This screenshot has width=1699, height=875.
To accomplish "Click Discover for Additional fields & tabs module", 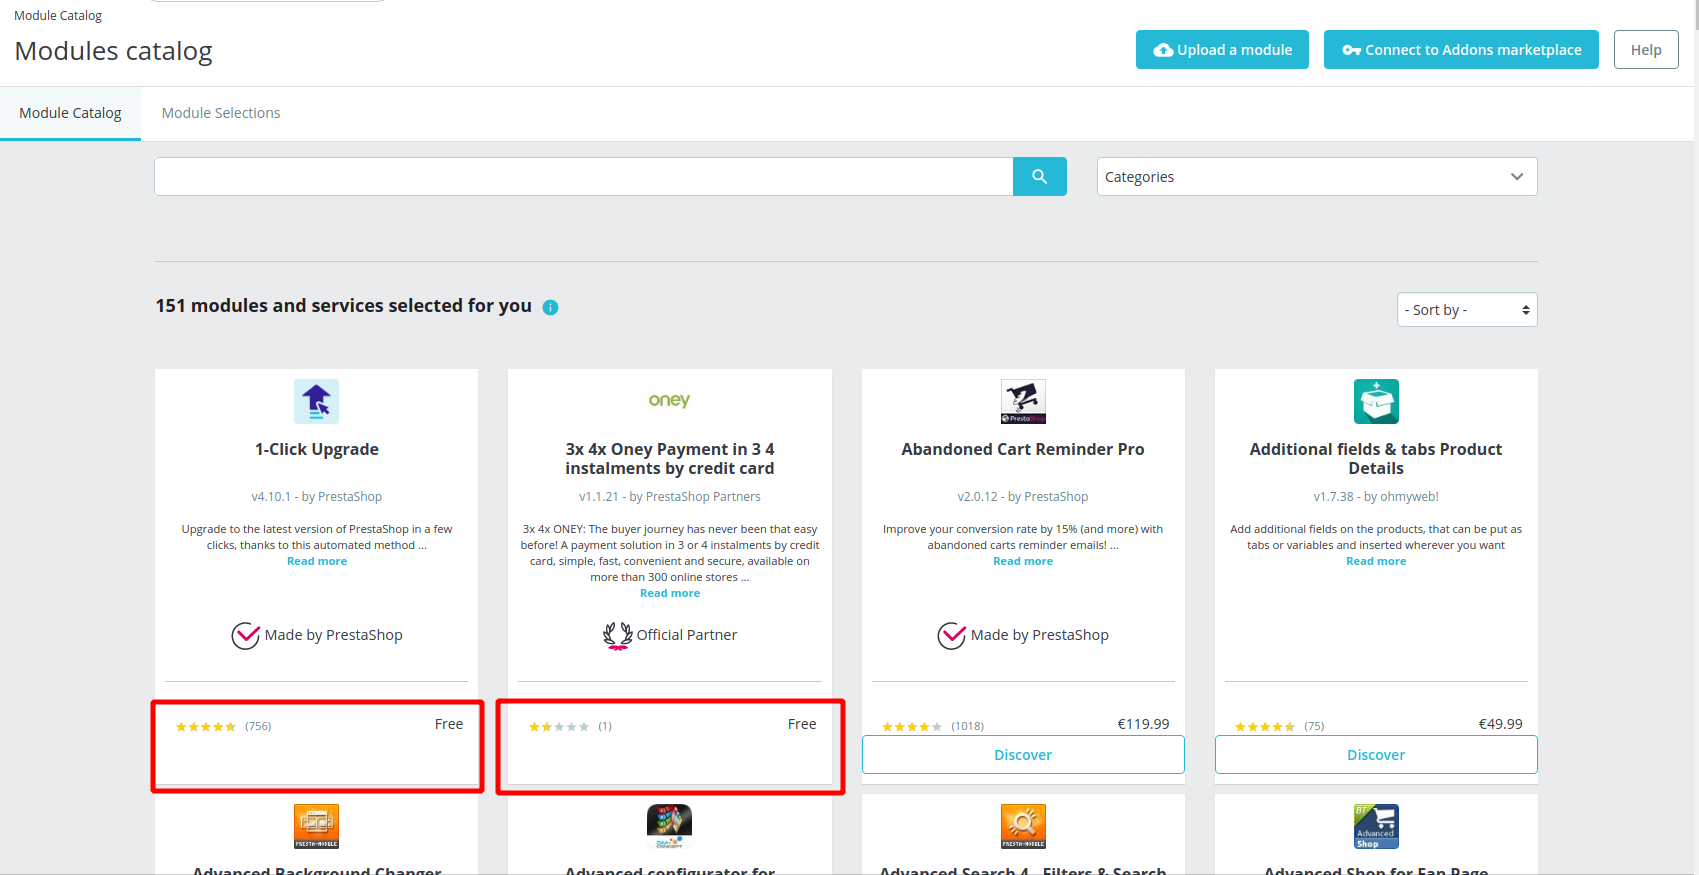I will pos(1376,755).
